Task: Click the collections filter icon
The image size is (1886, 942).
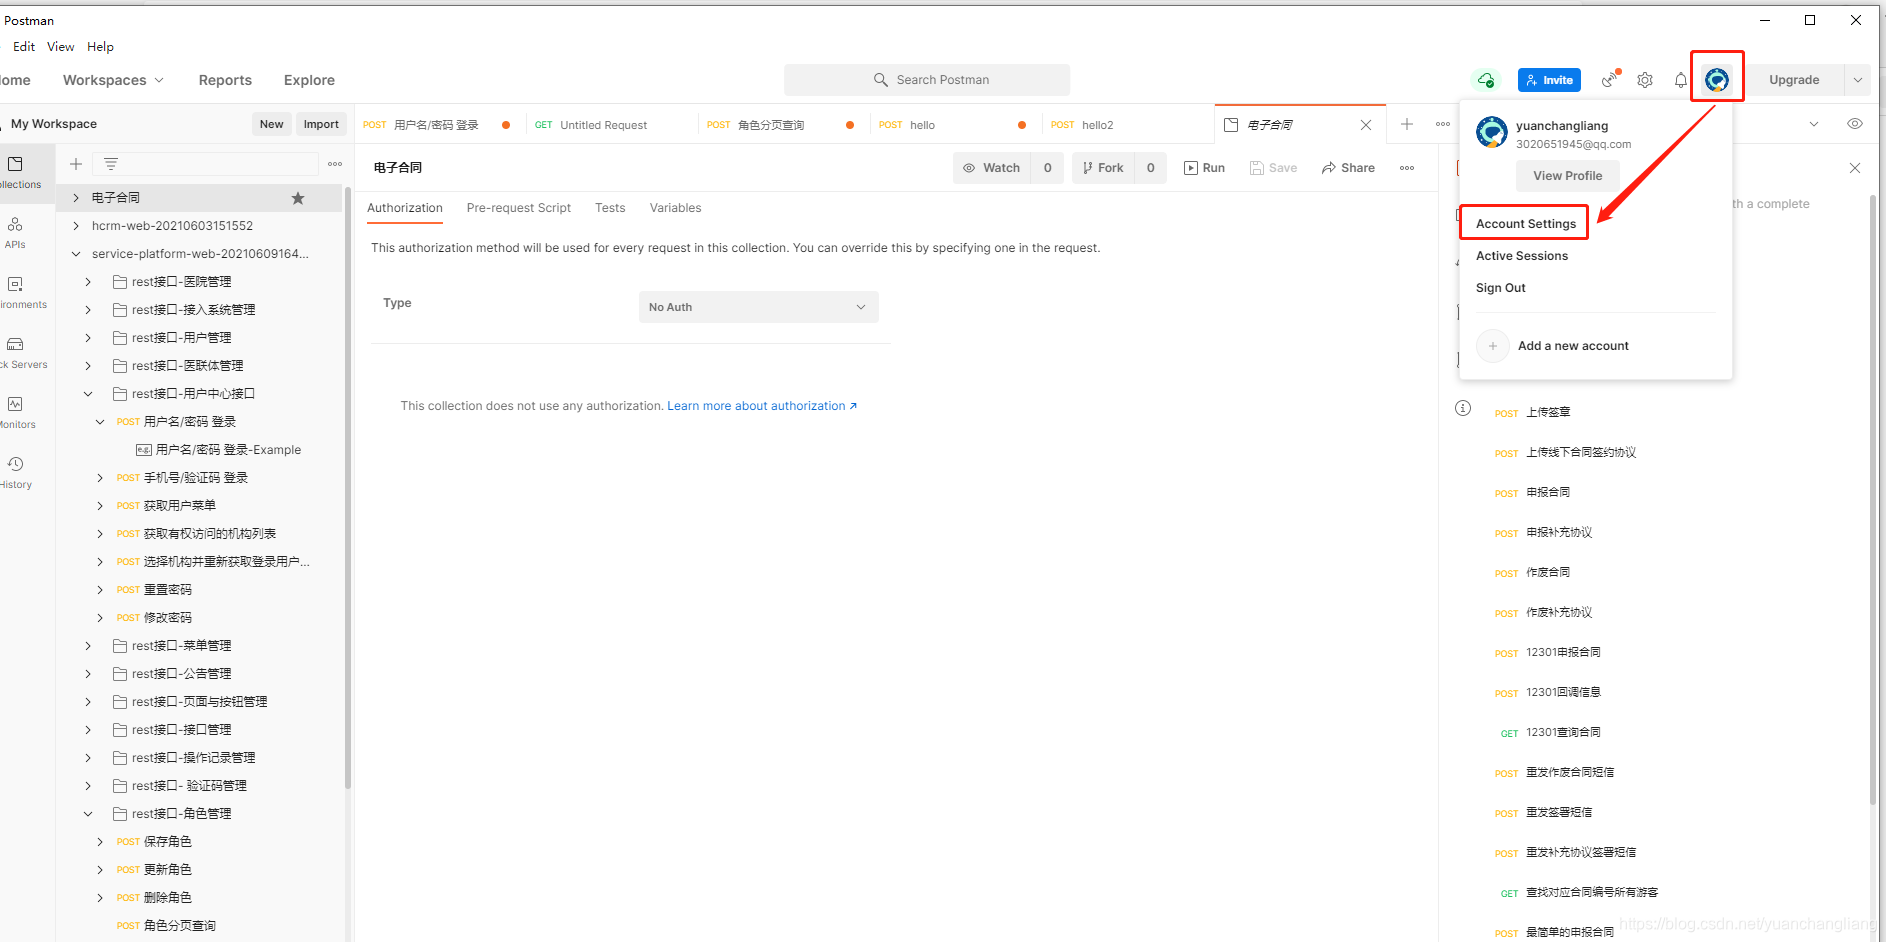Action: tap(111, 164)
